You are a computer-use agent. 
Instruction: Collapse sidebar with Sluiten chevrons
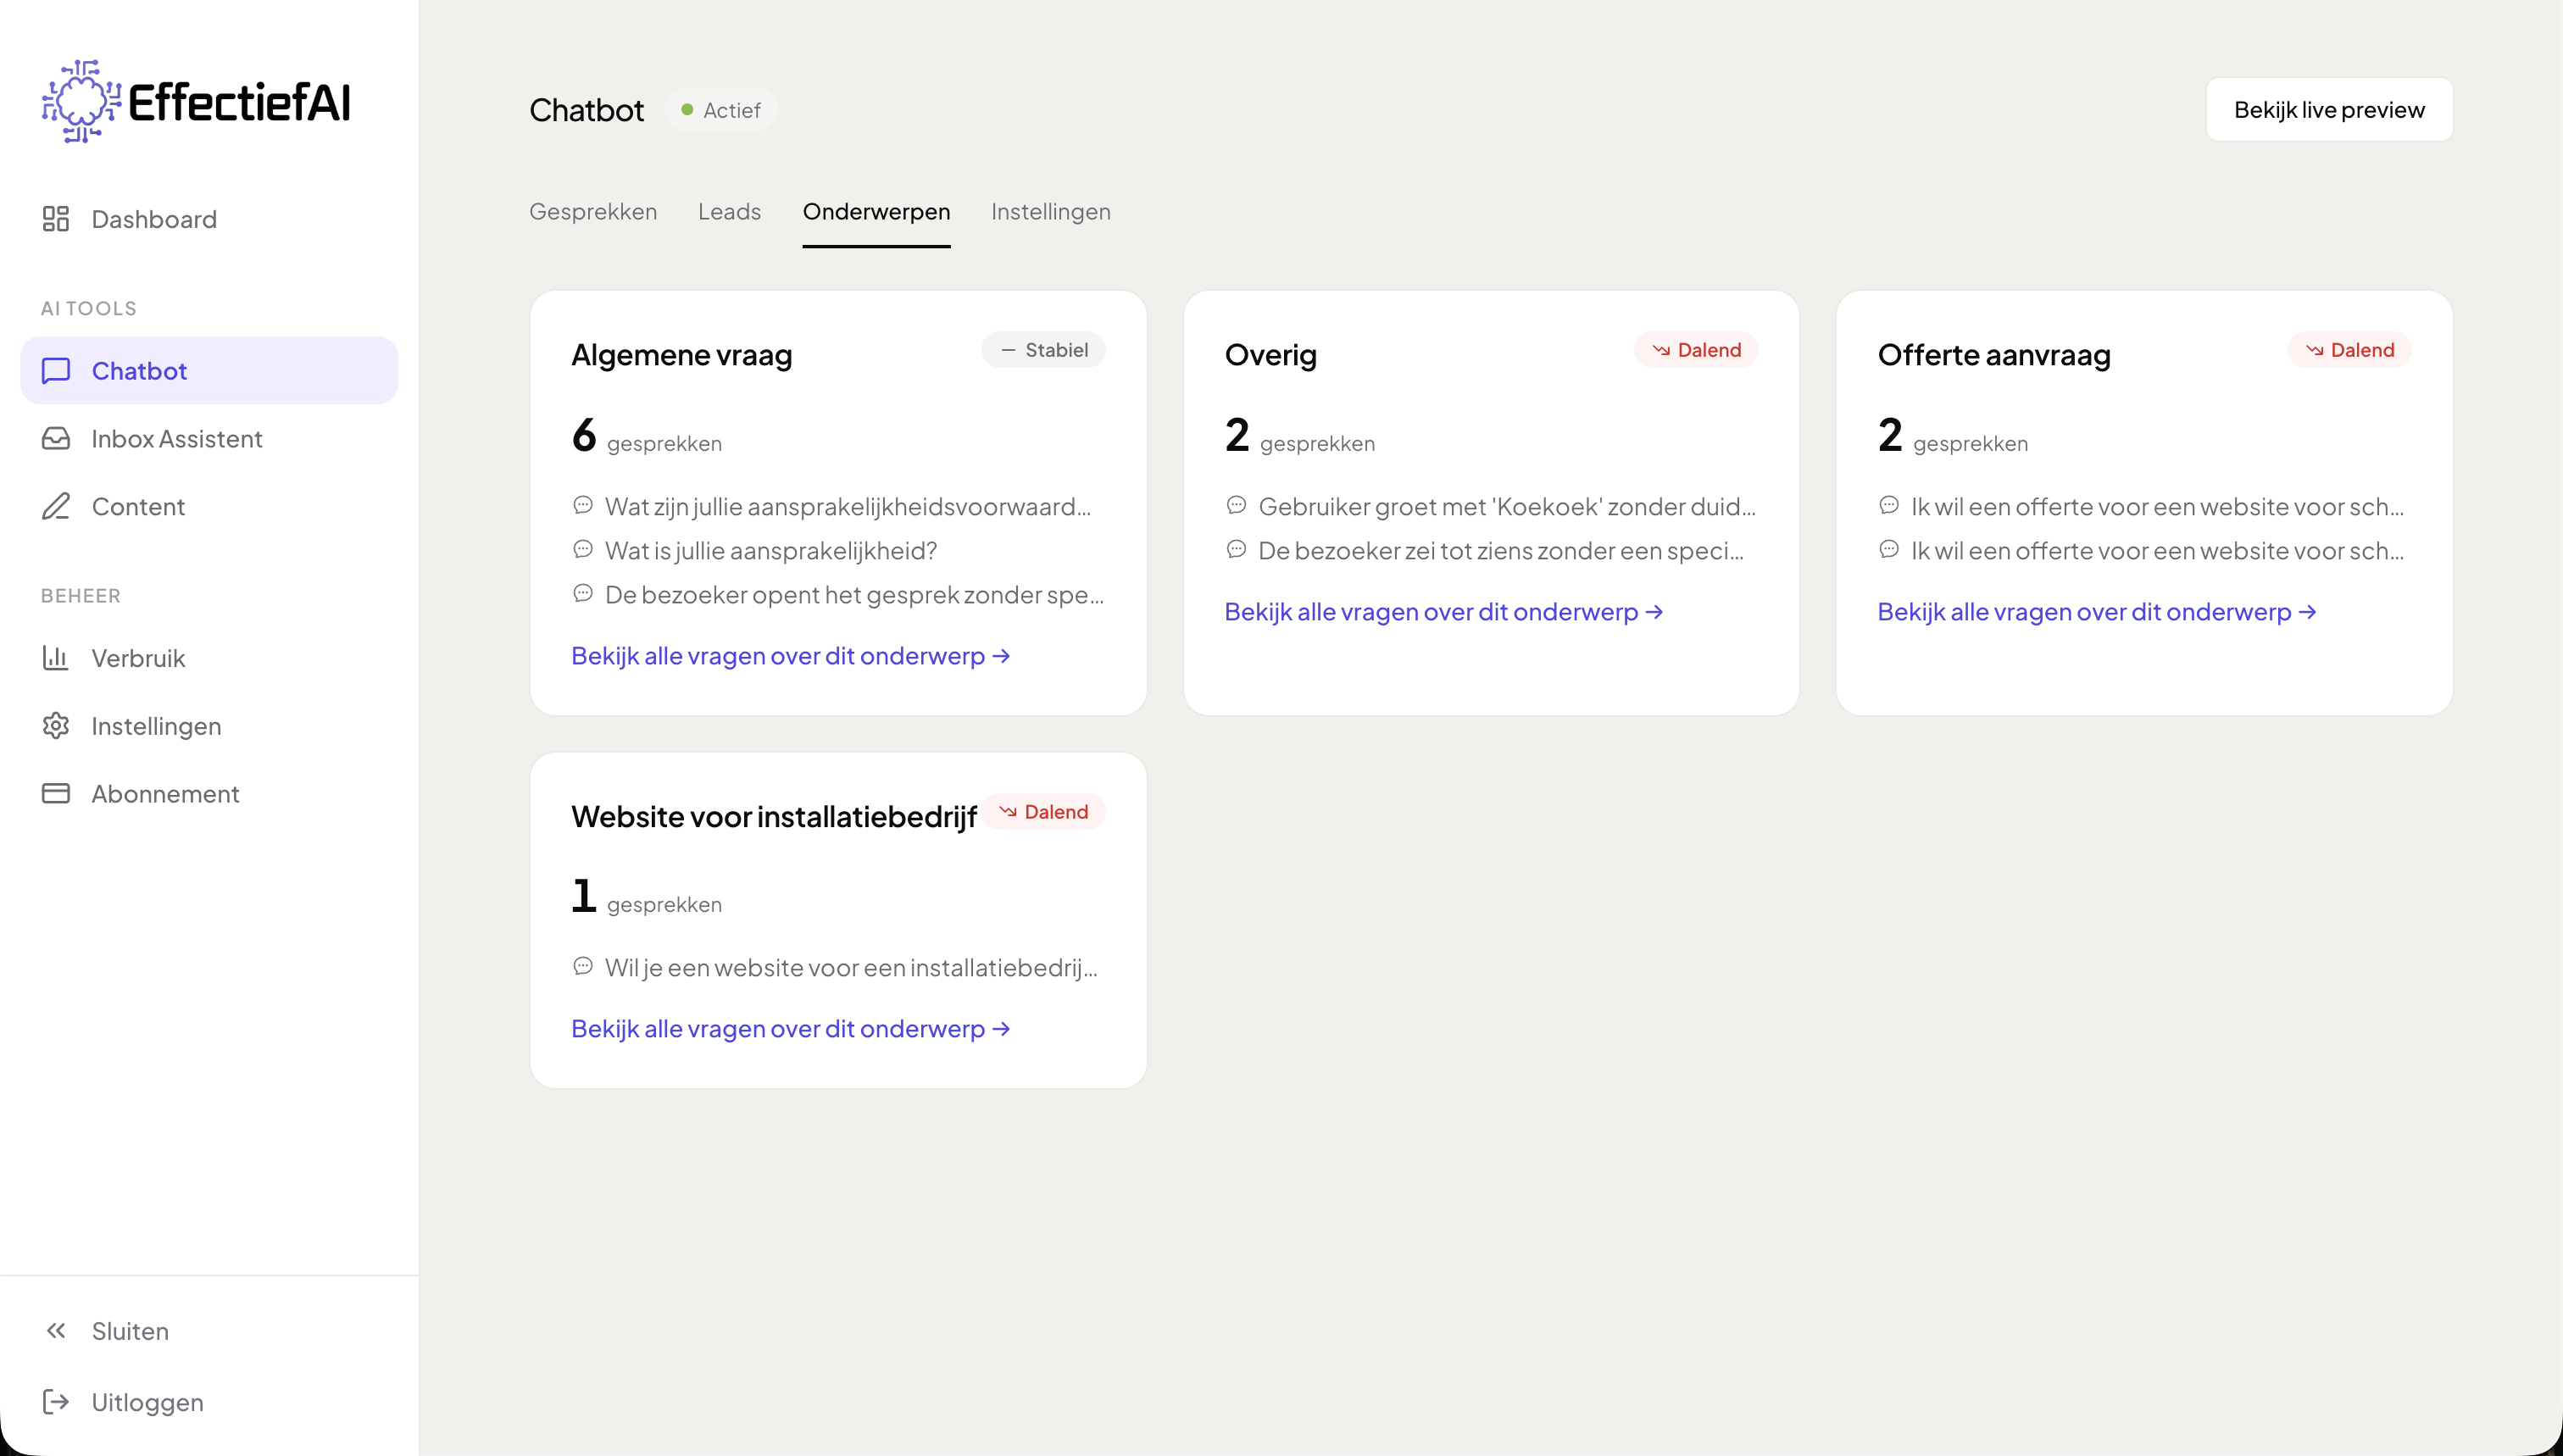pyautogui.click(x=56, y=1331)
